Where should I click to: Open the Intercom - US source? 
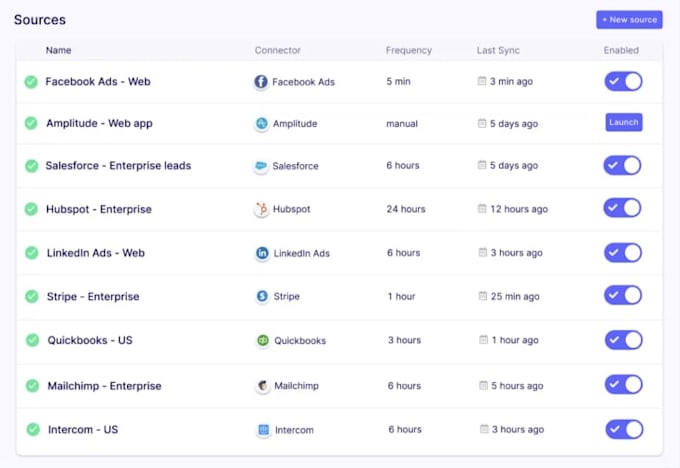[x=83, y=430]
